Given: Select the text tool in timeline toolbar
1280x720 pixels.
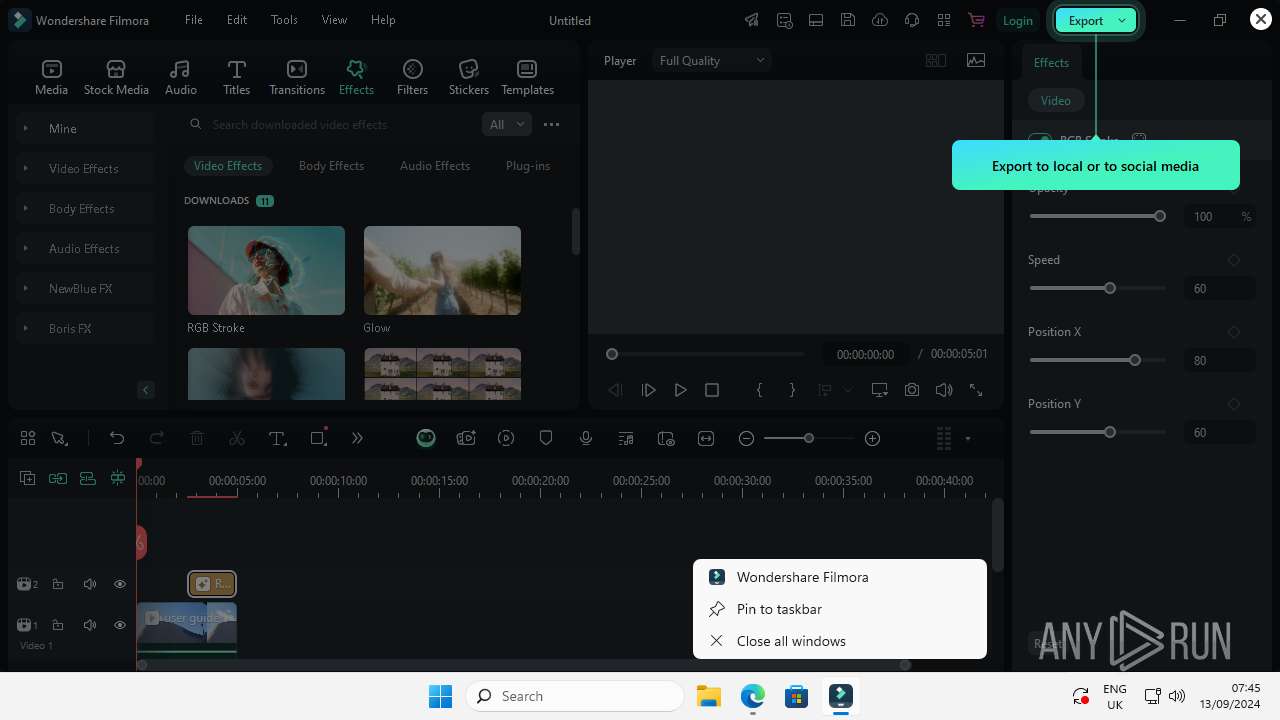Looking at the screenshot, I should pyautogui.click(x=278, y=438).
